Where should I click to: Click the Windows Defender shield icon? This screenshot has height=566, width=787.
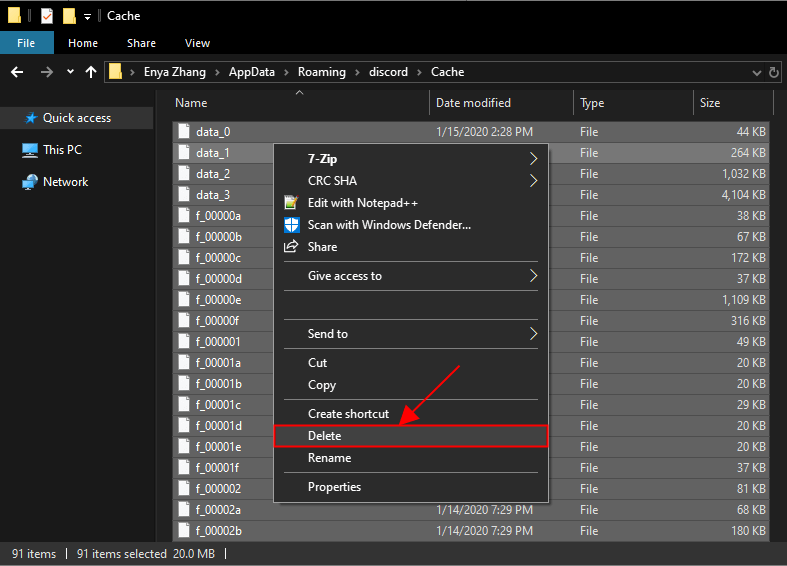pyautogui.click(x=292, y=225)
